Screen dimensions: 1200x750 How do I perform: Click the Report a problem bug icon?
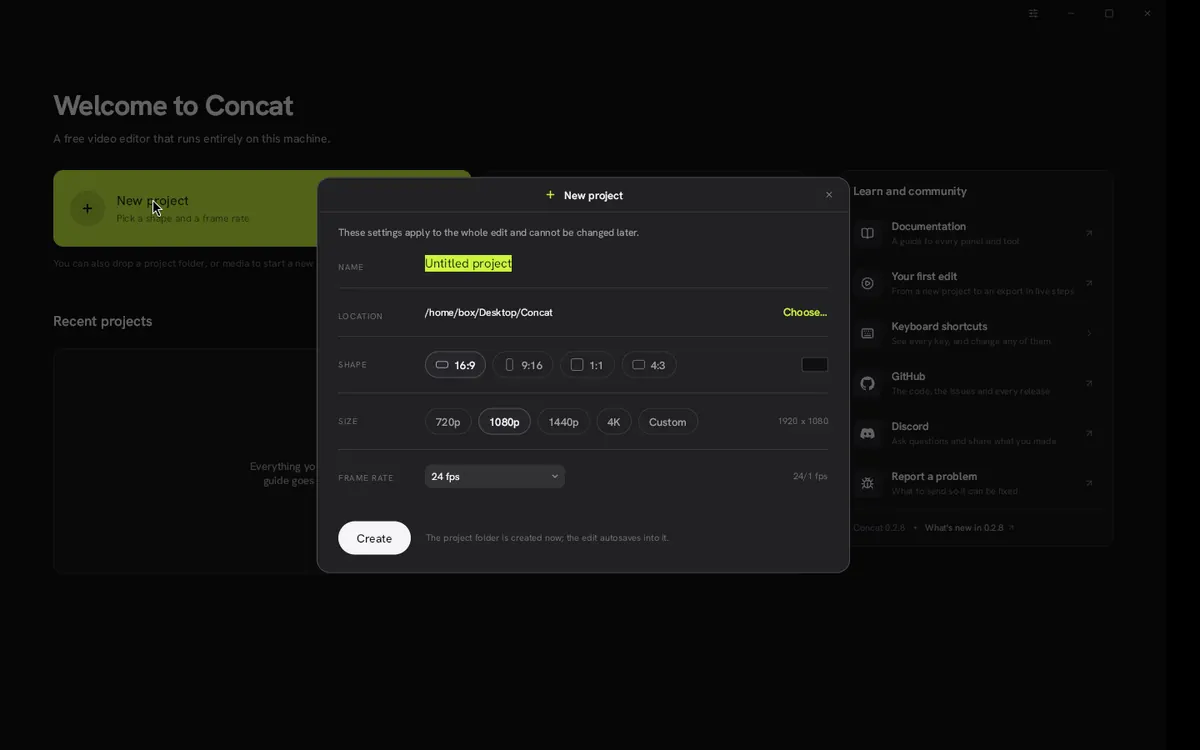tap(867, 483)
